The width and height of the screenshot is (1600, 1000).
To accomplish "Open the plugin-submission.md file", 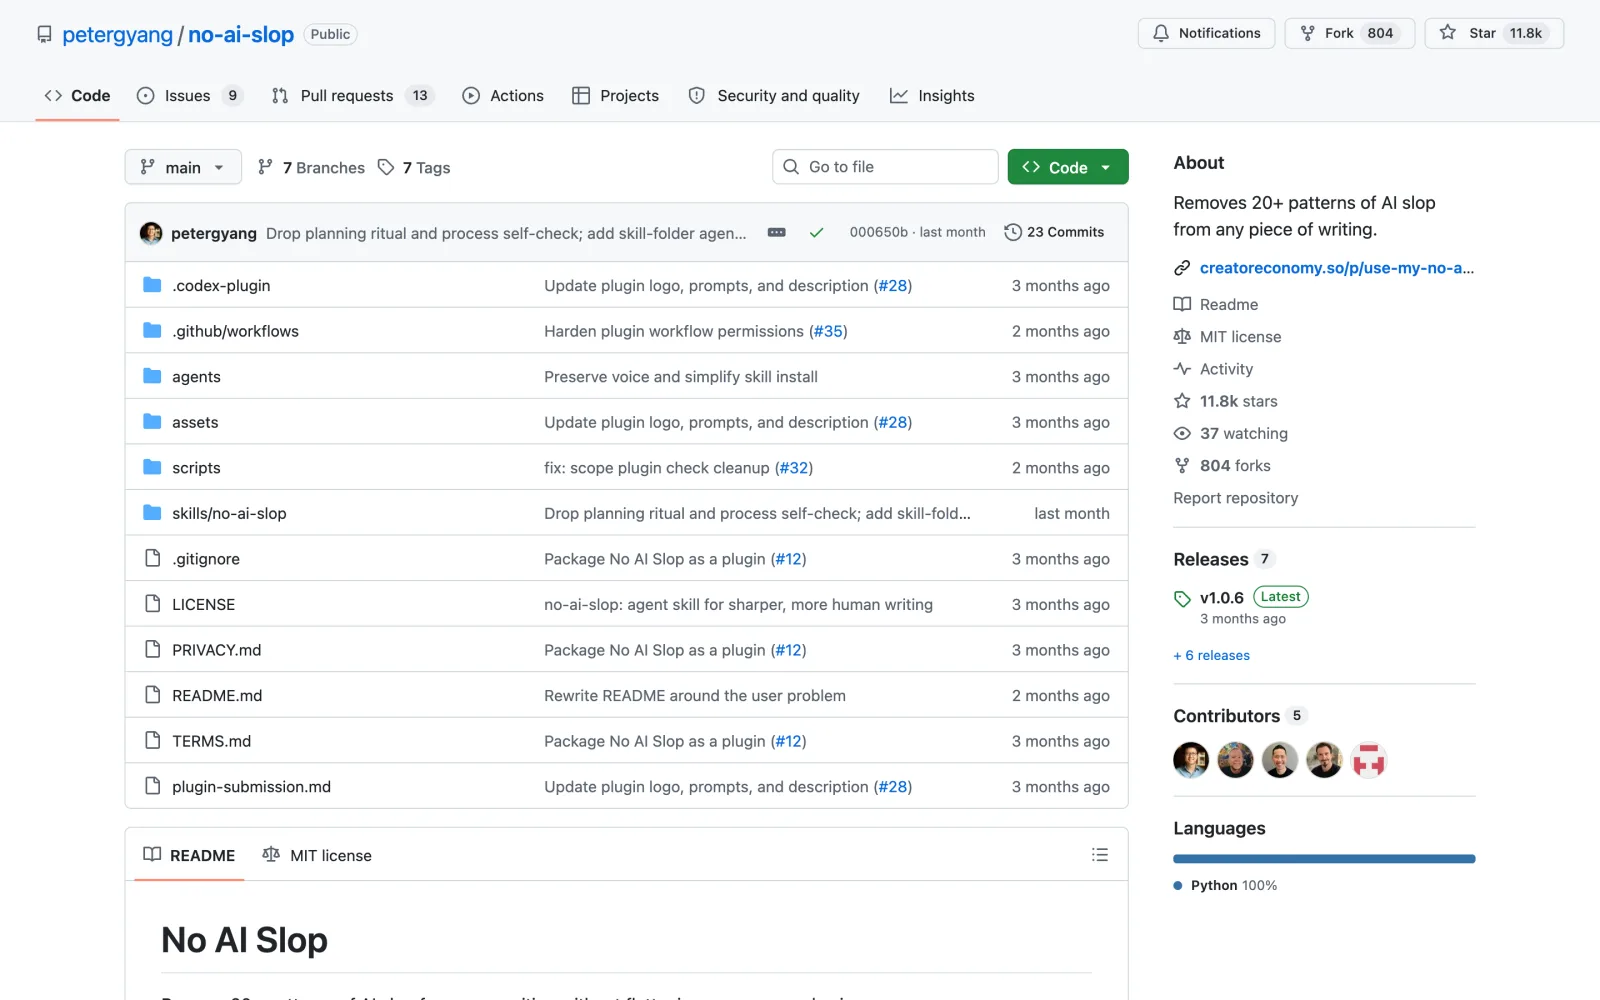I will (x=251, y=787).
